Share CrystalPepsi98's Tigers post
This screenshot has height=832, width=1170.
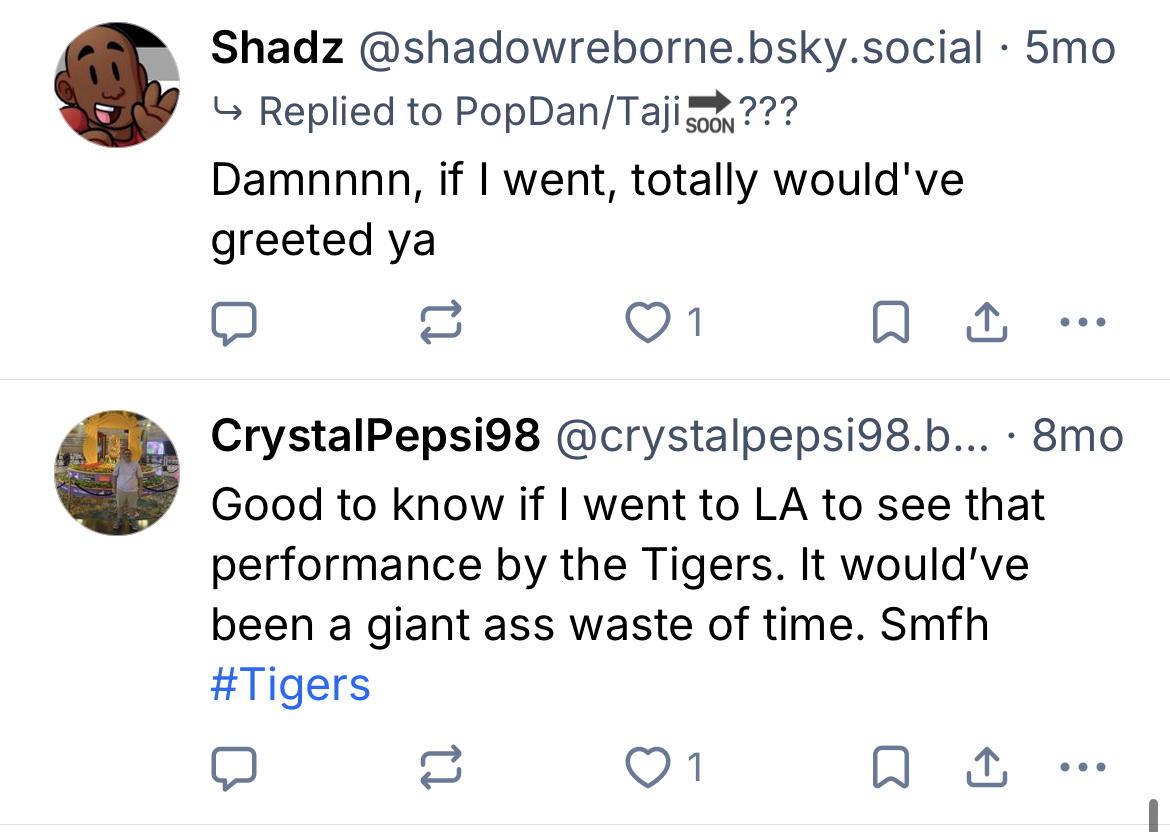point(987,767)
